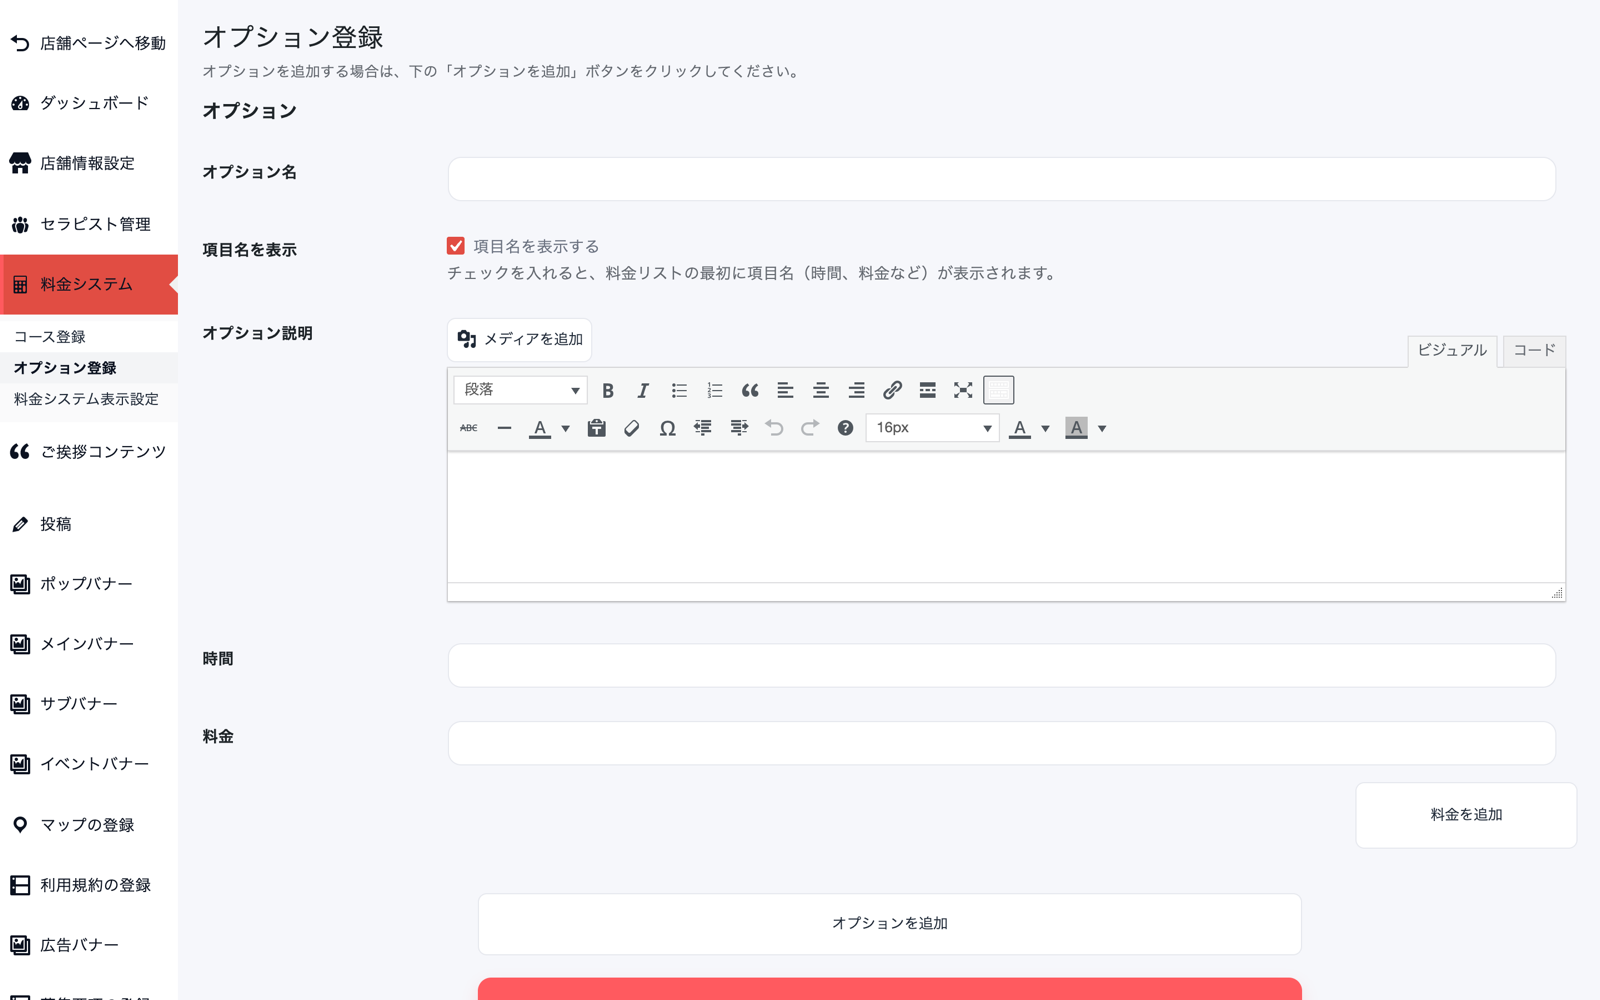Viewport: 1600px width, 1000px height.
Task: Insert Read More tag icon
Action: tap(928, 390)
